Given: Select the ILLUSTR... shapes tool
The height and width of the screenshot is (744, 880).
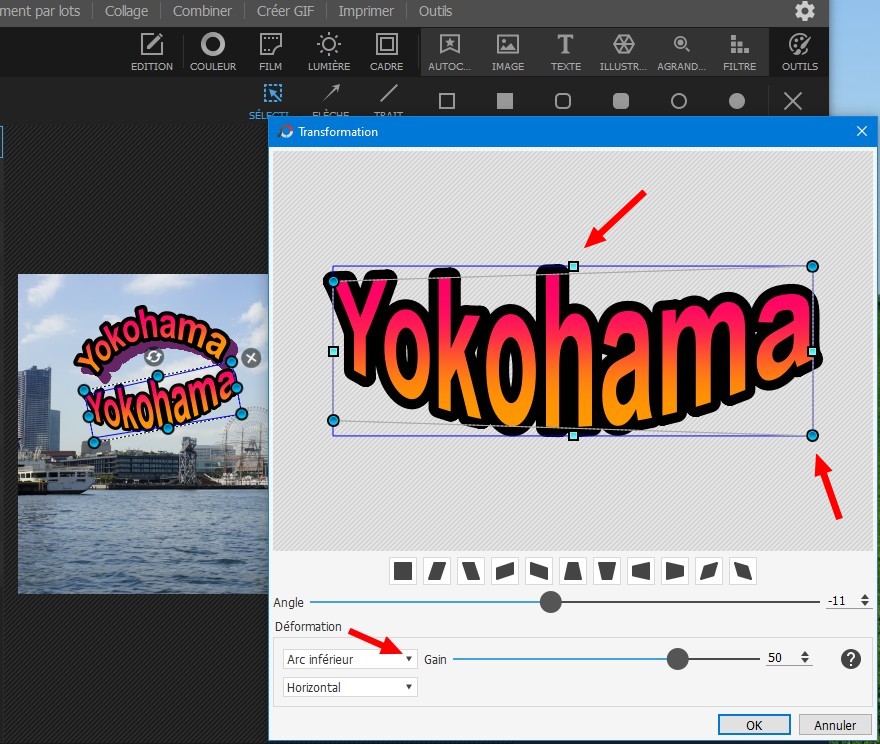Looking at the screenshot, I should pyautogui.click(x=624, y=52).
